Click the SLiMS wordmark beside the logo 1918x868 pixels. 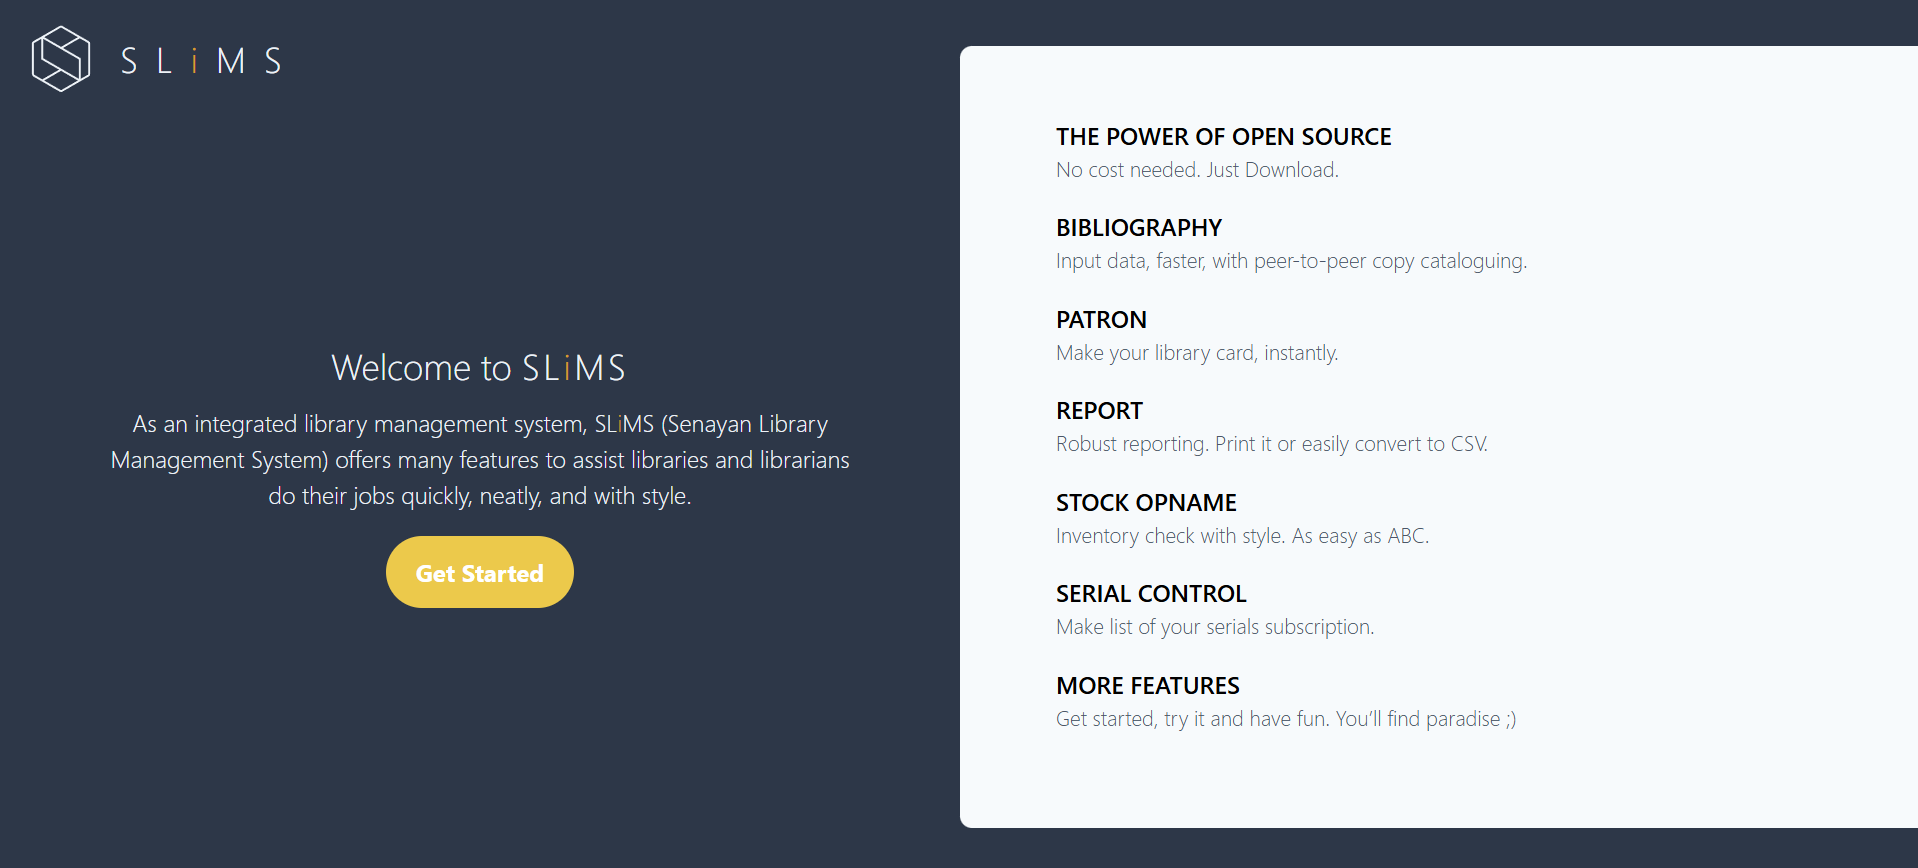(201, 61)
